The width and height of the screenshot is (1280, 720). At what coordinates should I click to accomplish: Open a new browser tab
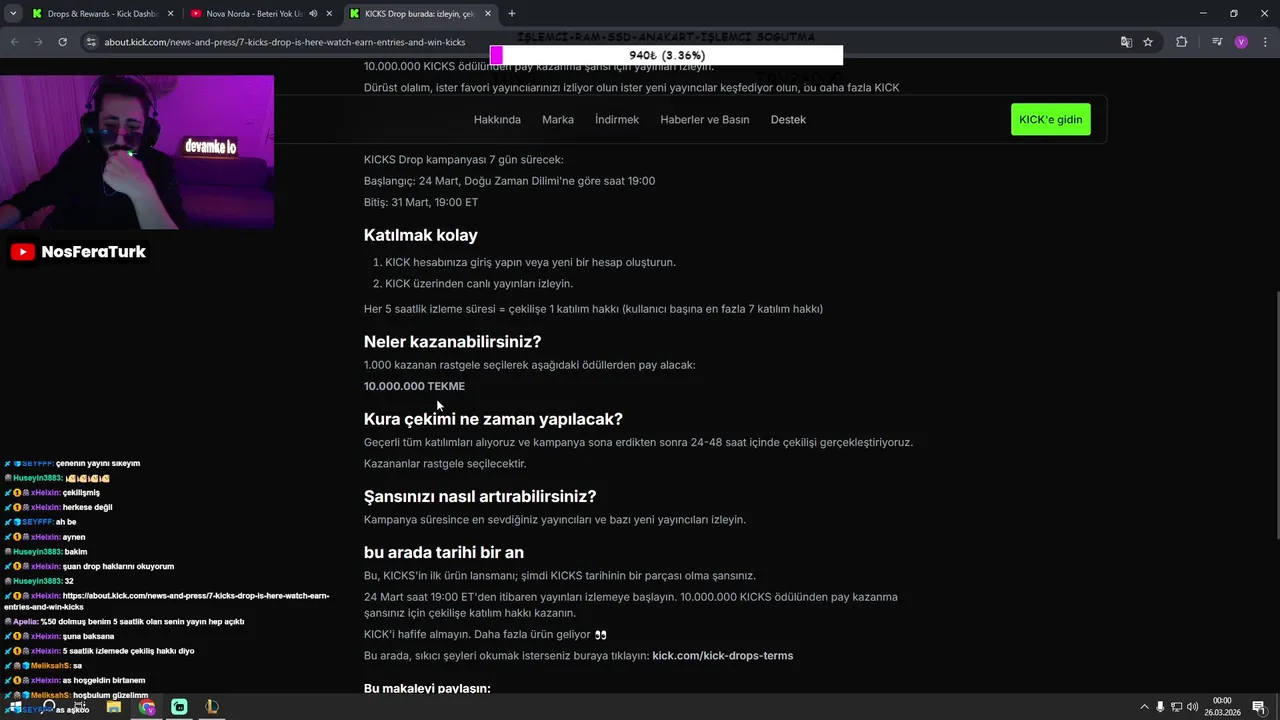point(512,14)
